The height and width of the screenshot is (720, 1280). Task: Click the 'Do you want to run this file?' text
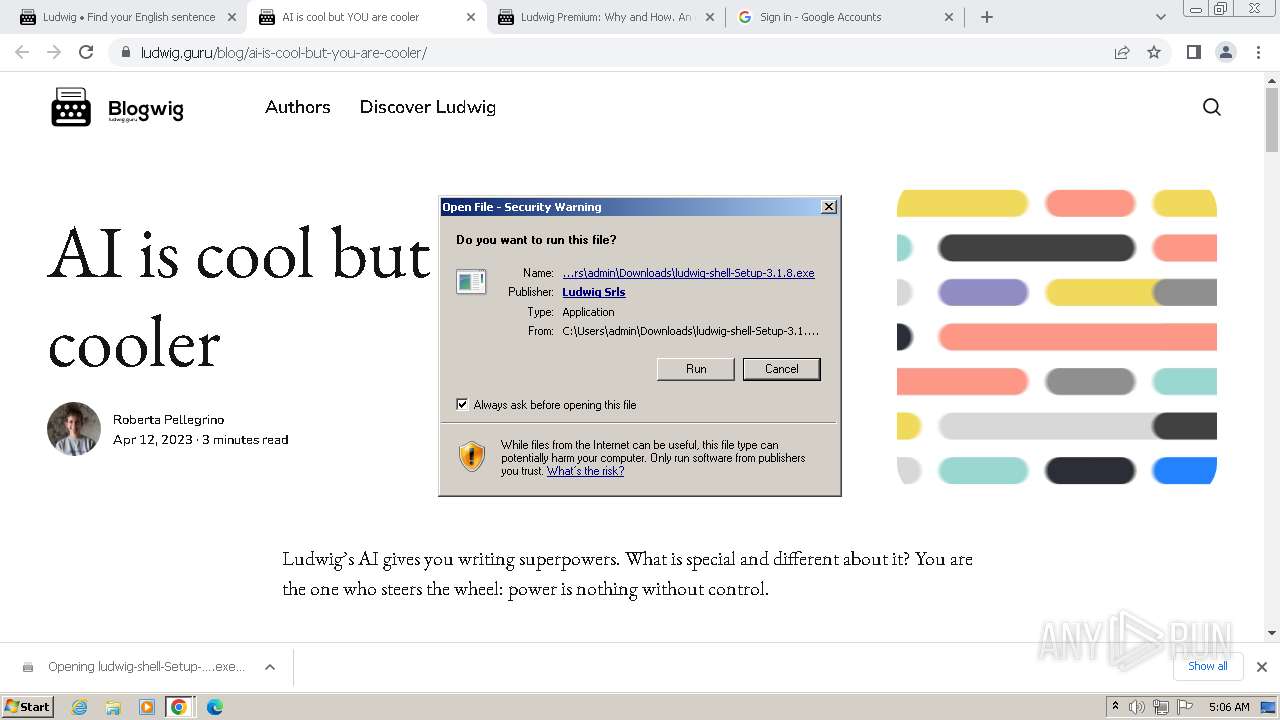click(x=536, y=240)
